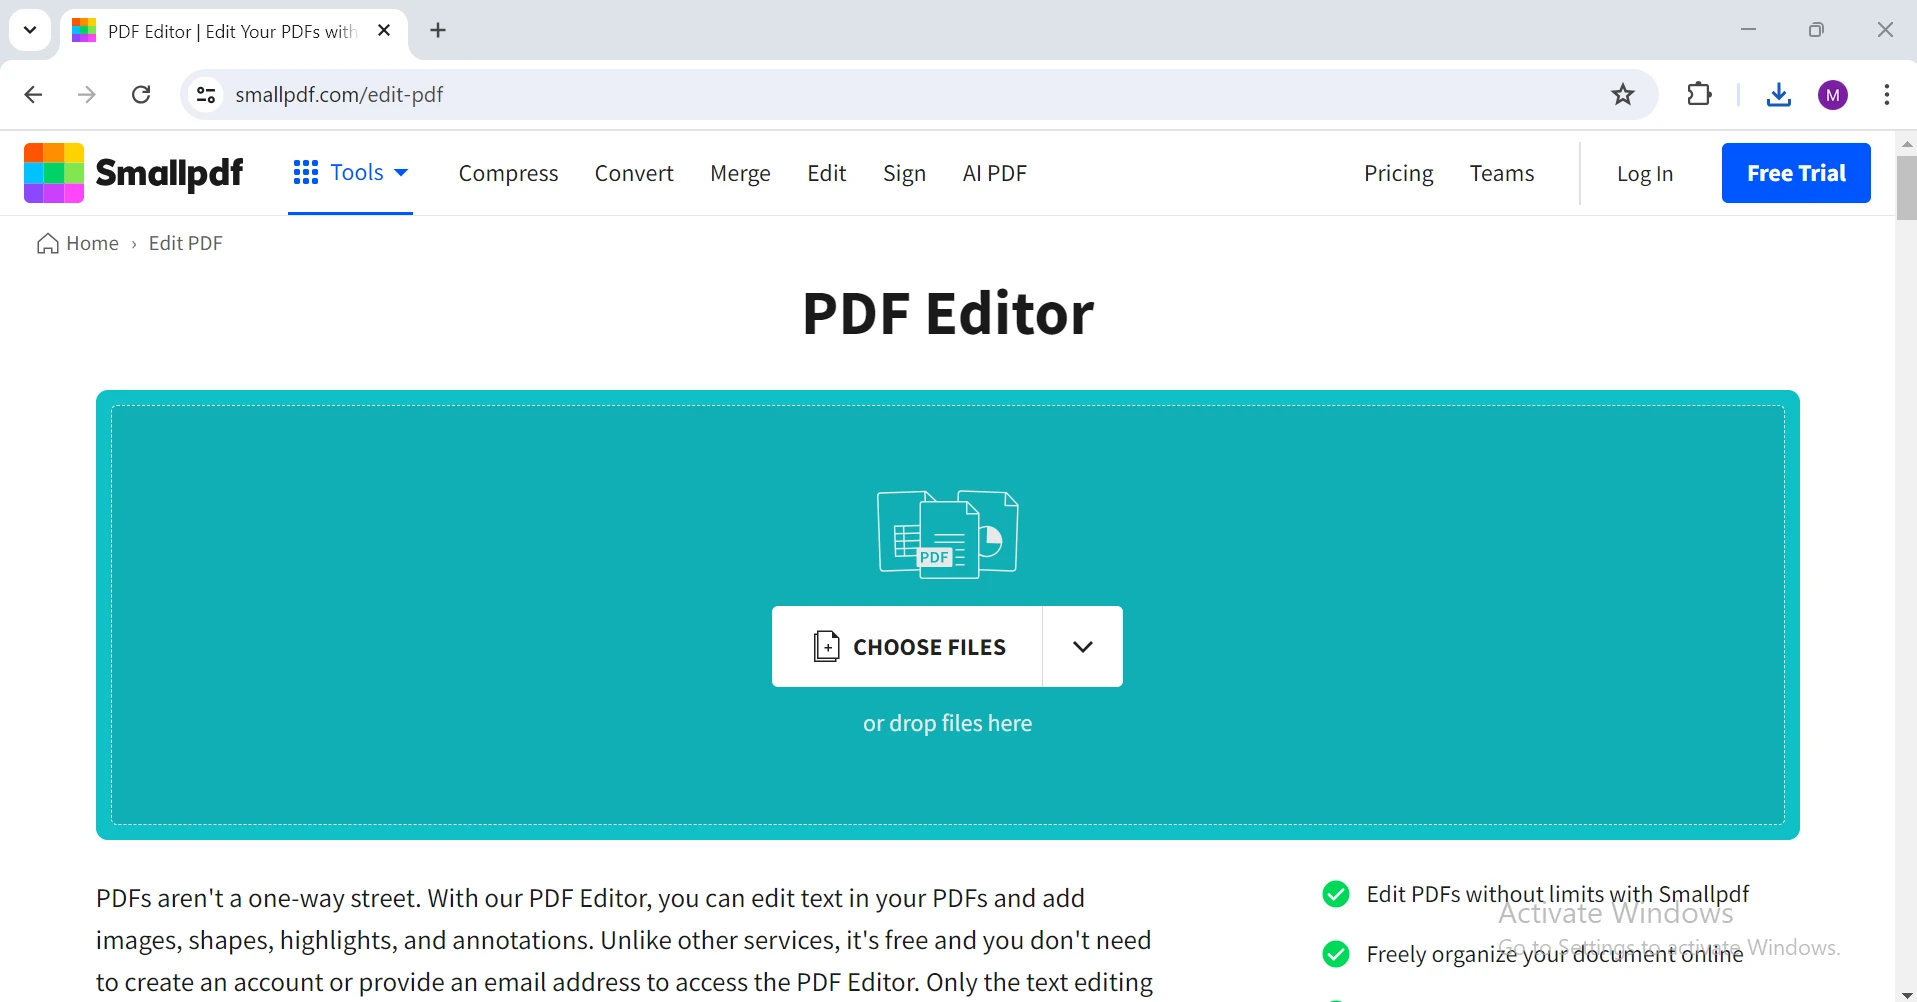The image size is (1917, 1002).
Task: Open AI PDF from navigation
Action: coord(995,173)
